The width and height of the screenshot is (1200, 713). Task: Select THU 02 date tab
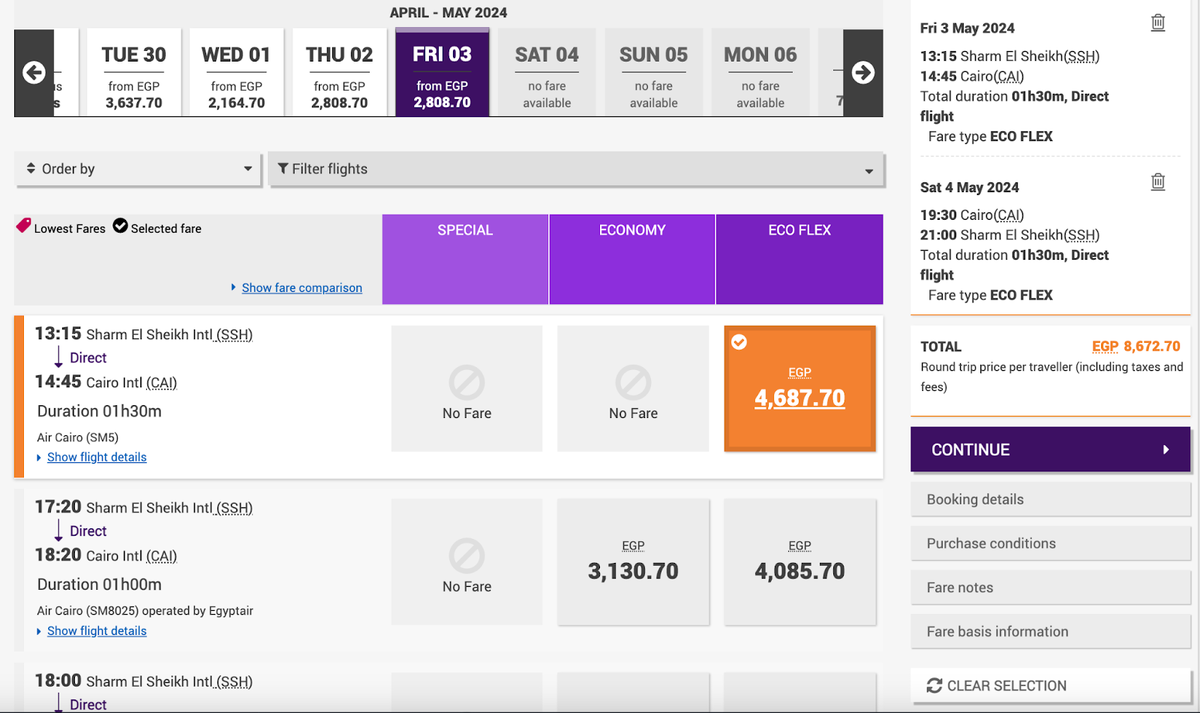[339, 73]
